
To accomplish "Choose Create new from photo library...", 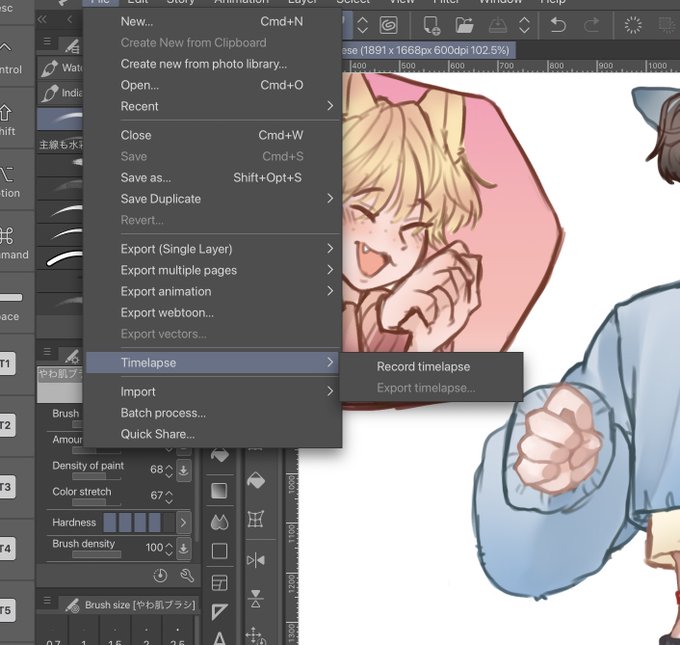I will [x=212, y=64].
